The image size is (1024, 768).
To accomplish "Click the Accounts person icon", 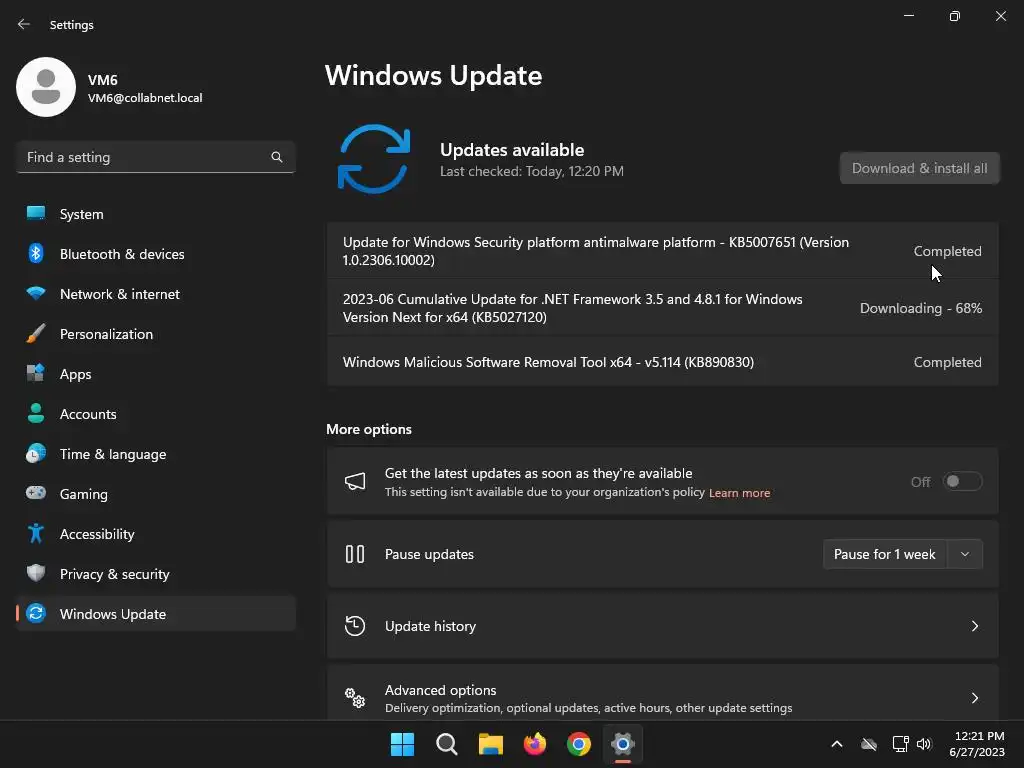I will (x=36, y=413).
